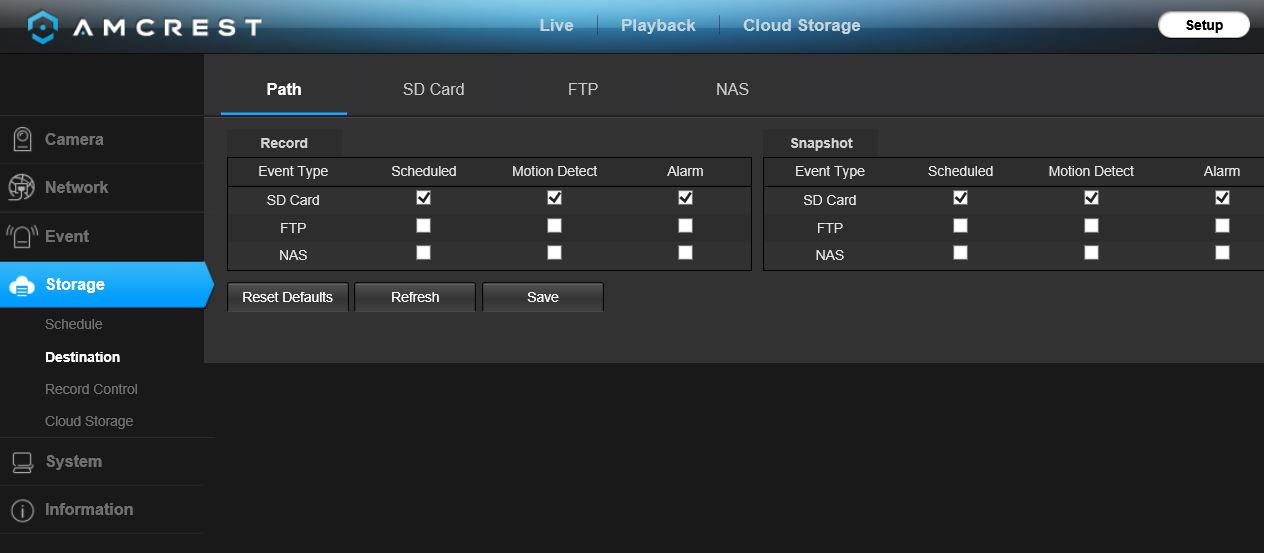This screenshot has height=553, width=1264.
Task: Collapse the Storage sidebar section
Action: pyautogui.click(x=106, y=285)
